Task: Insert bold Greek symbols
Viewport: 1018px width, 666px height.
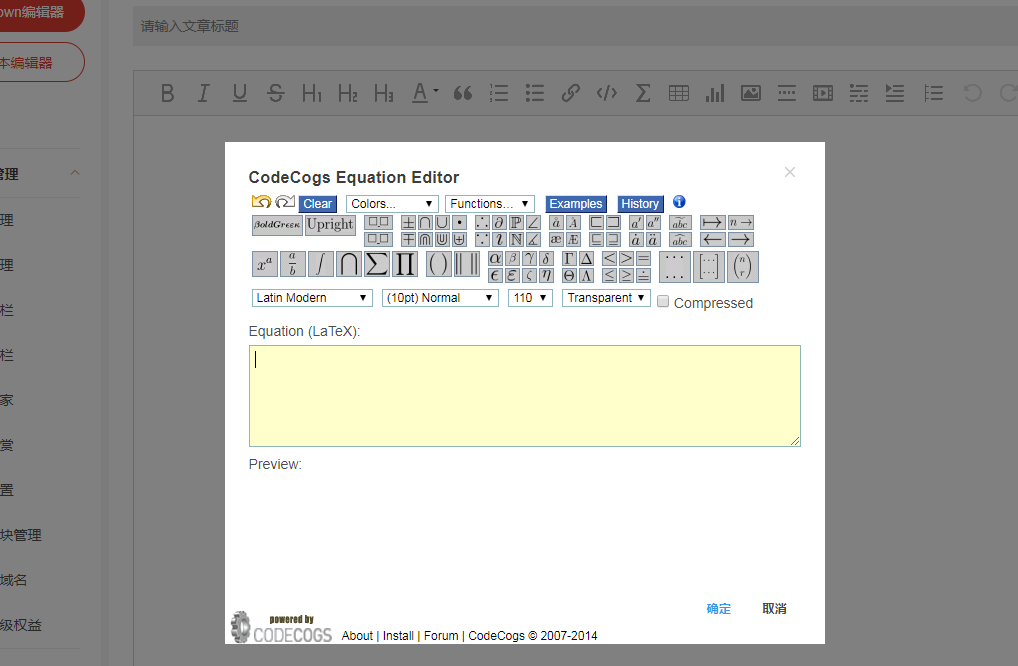Action: (x=277, y=225)
